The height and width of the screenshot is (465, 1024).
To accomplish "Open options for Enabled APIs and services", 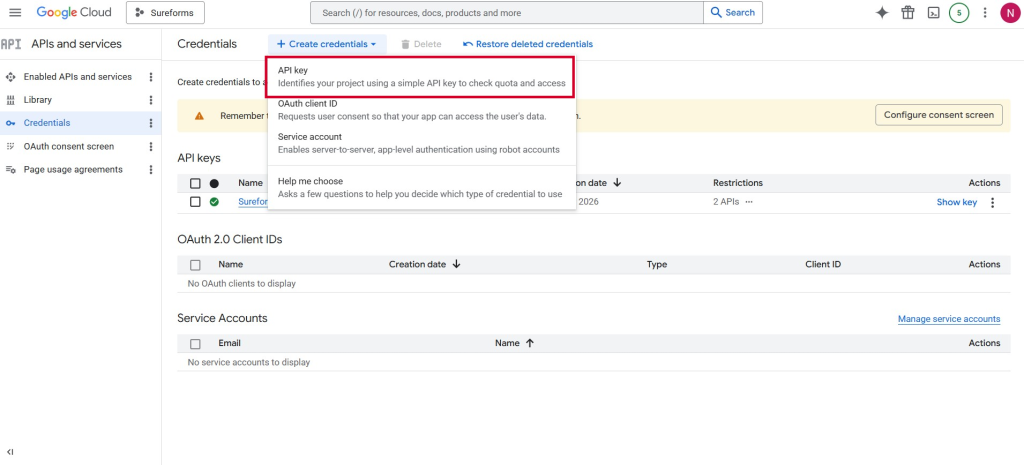I will 151,77.
